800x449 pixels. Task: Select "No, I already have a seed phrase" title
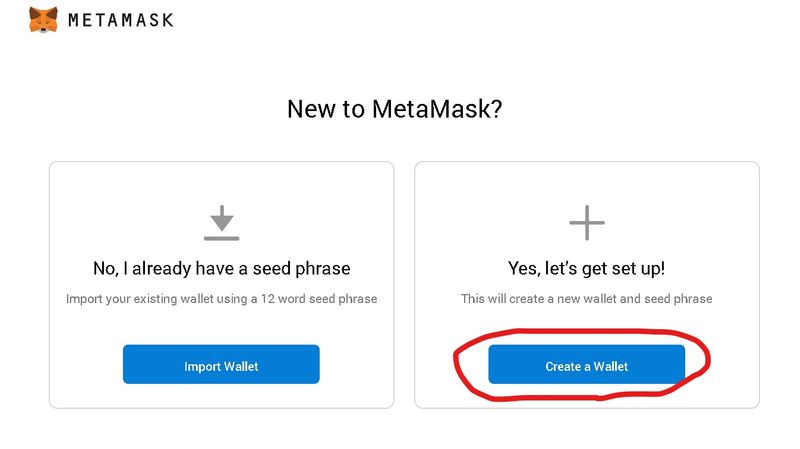click(221, 268)
